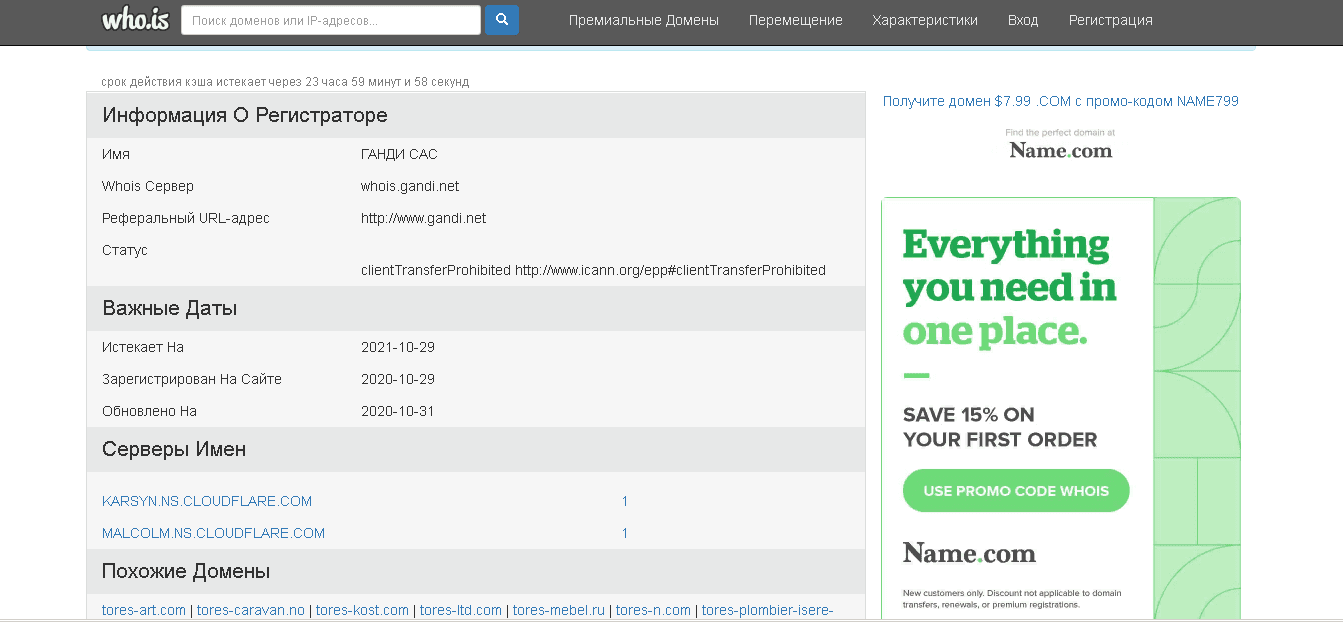
Task: Click the tores-ltd.com link
Action: 460,610
